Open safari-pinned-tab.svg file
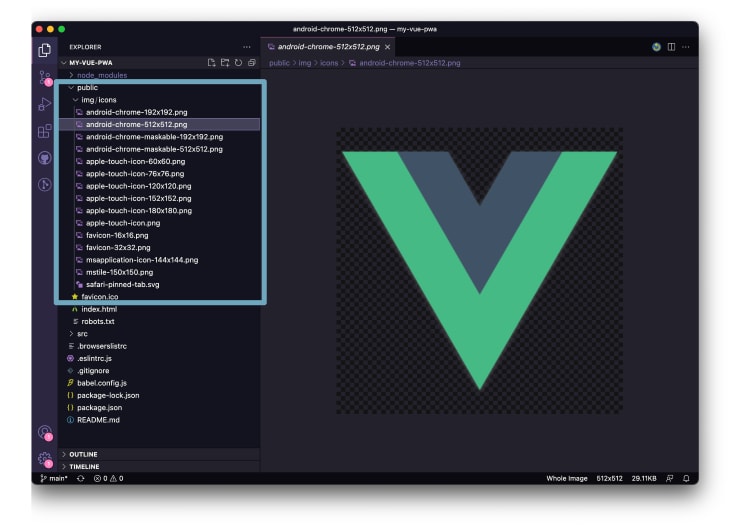 click(160, 284)
